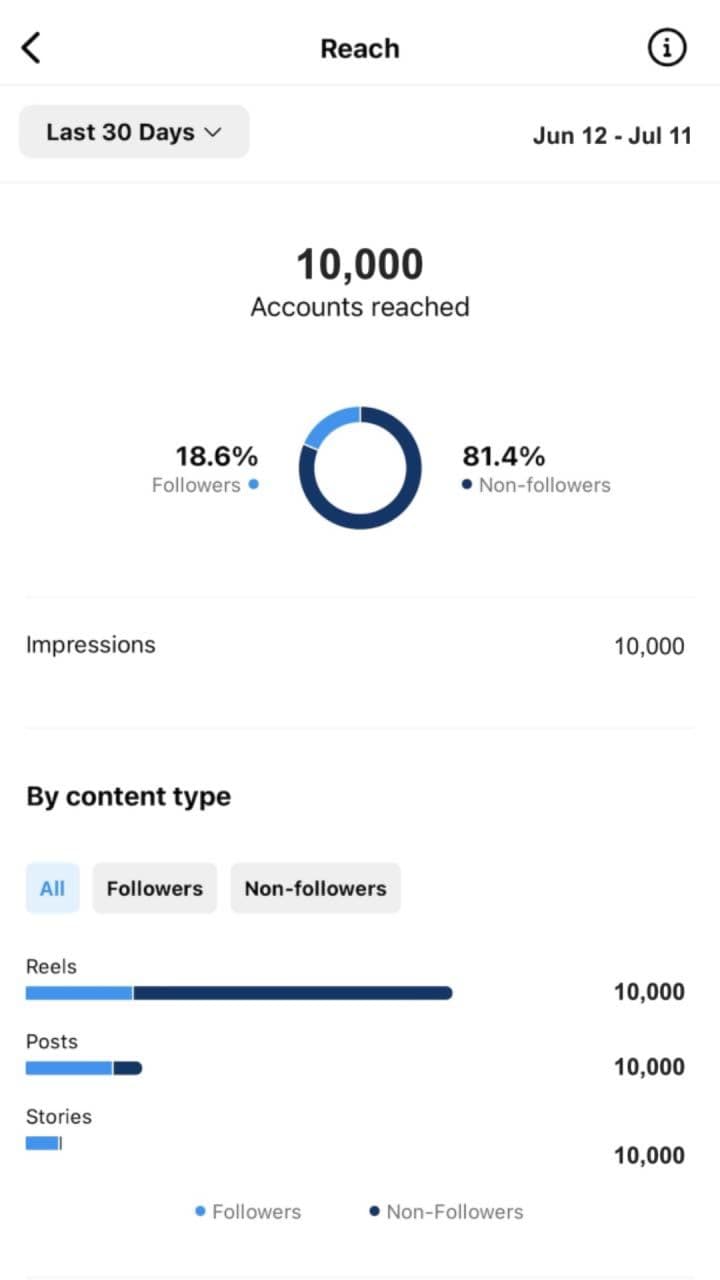Switch to the Reach screen title
The image size is (720, 1280).
[360, 47]
